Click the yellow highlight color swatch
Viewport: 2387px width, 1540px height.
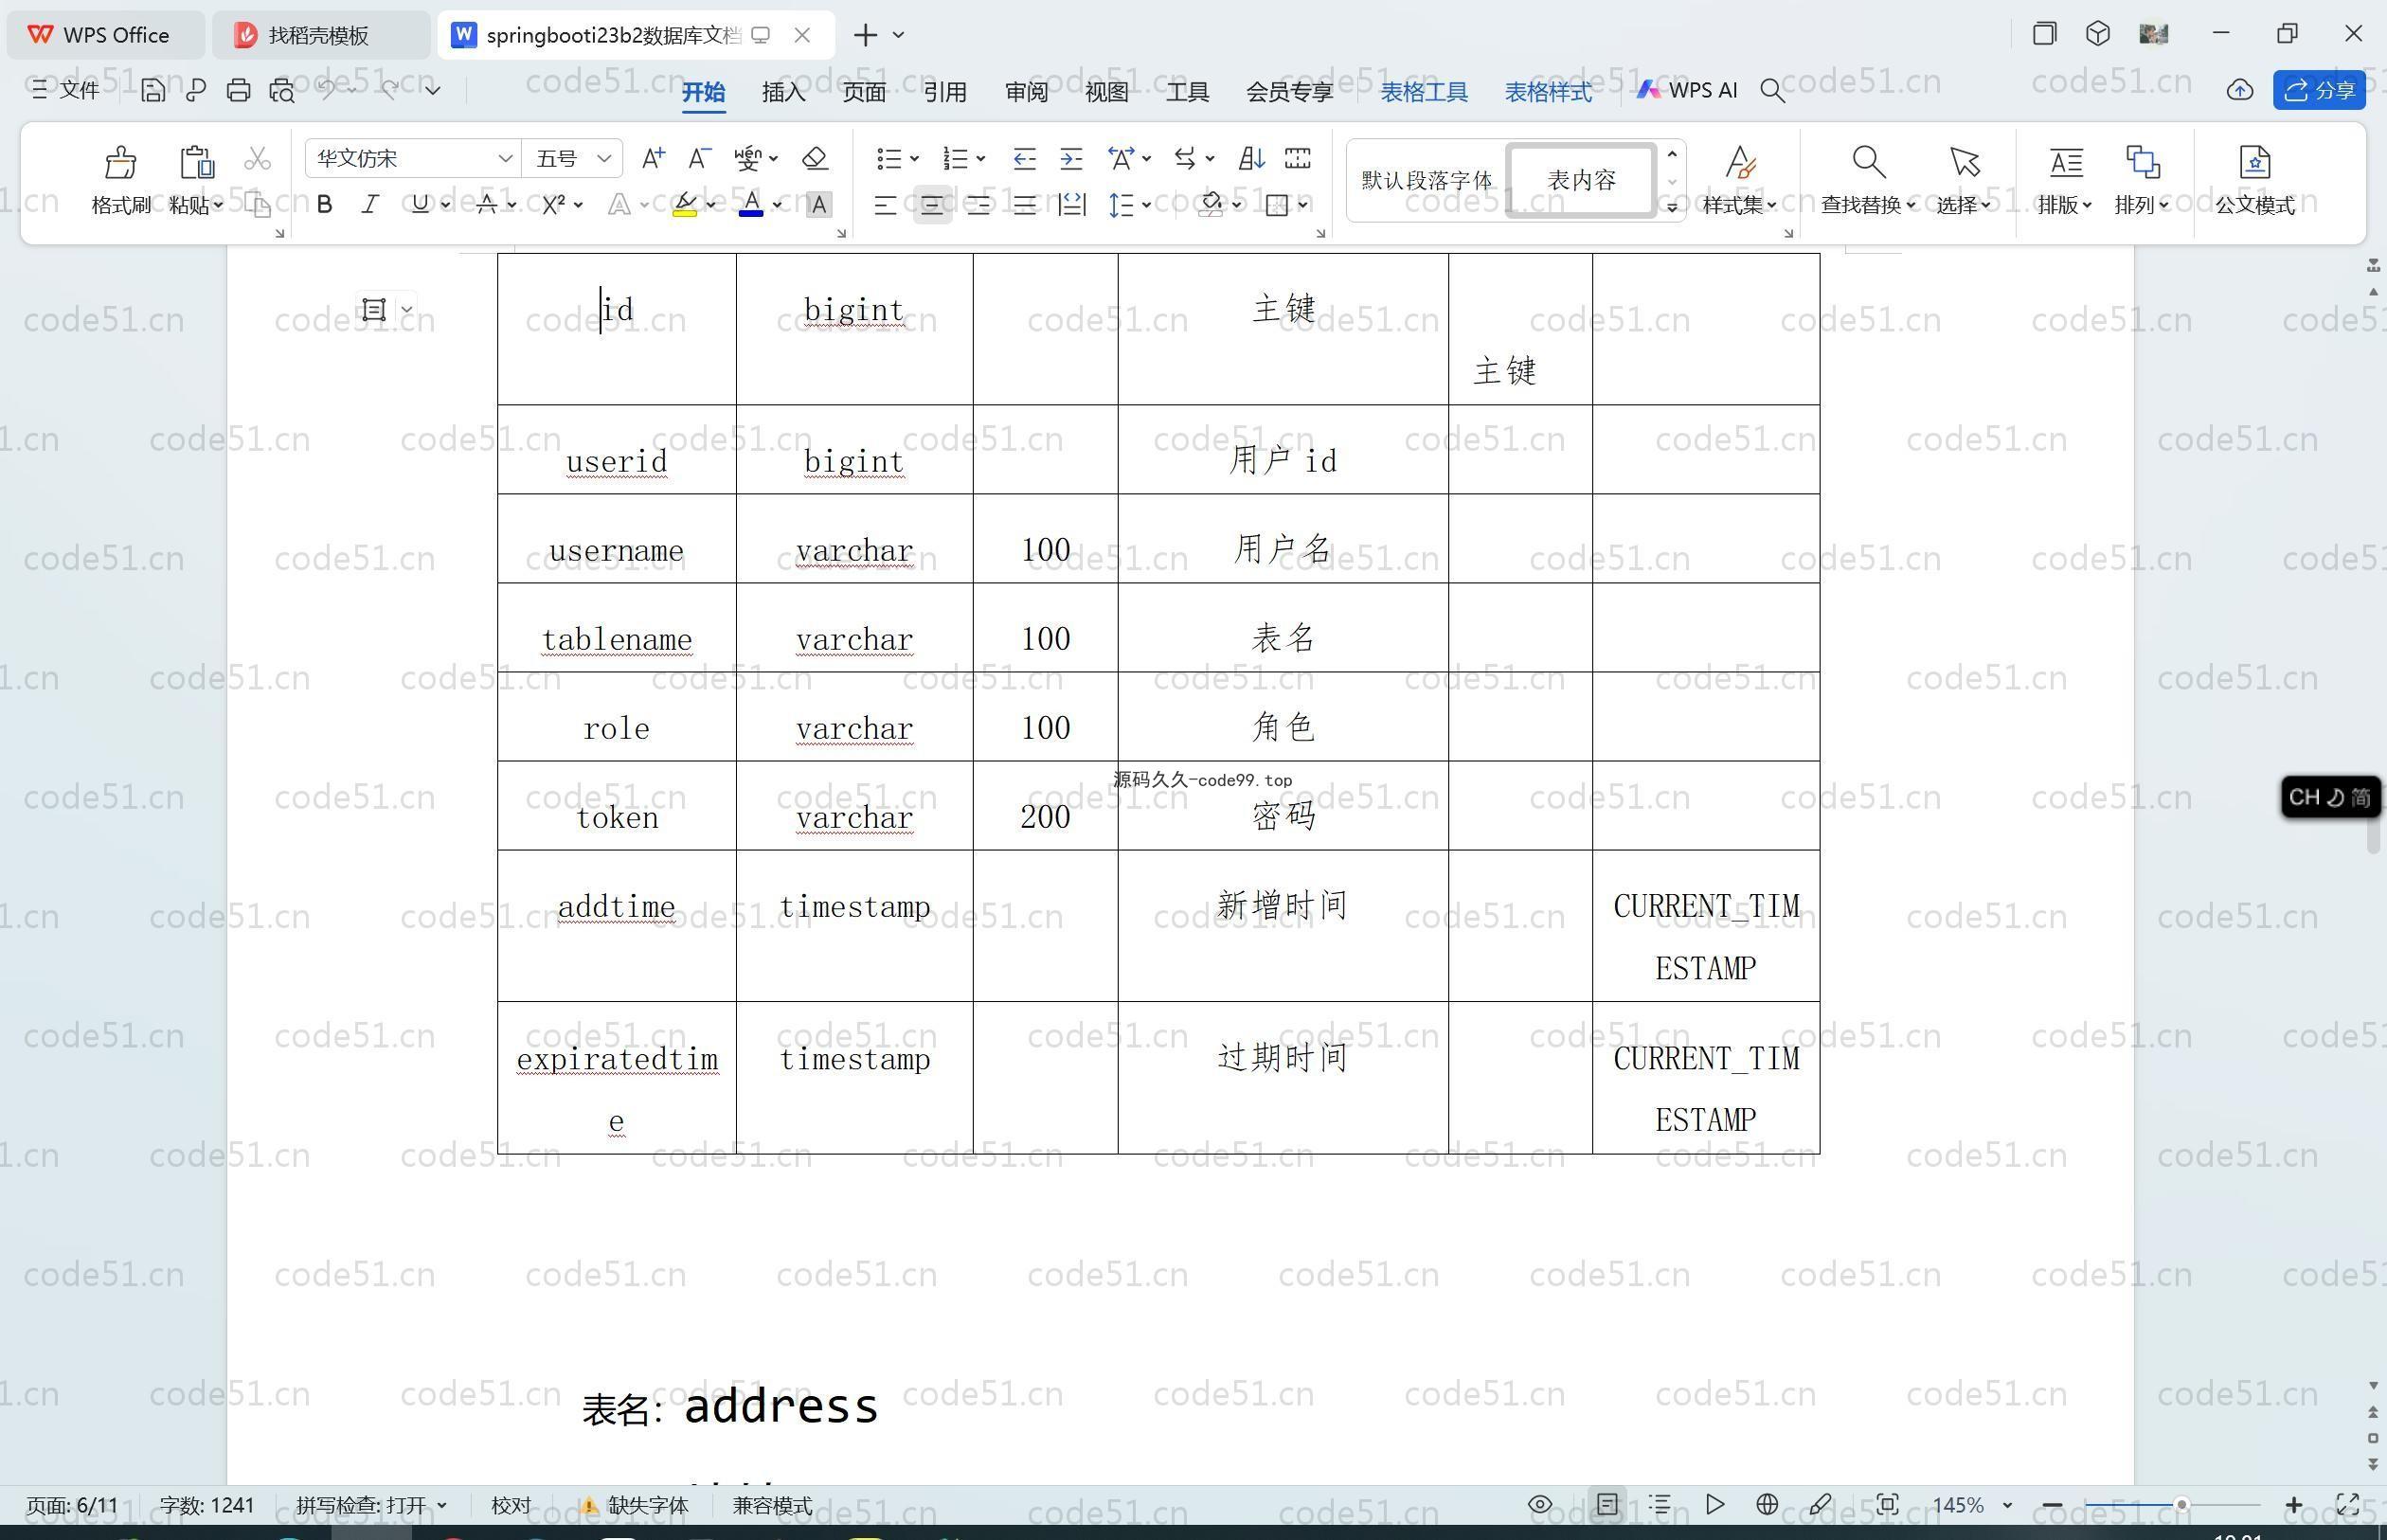[685, 204]
